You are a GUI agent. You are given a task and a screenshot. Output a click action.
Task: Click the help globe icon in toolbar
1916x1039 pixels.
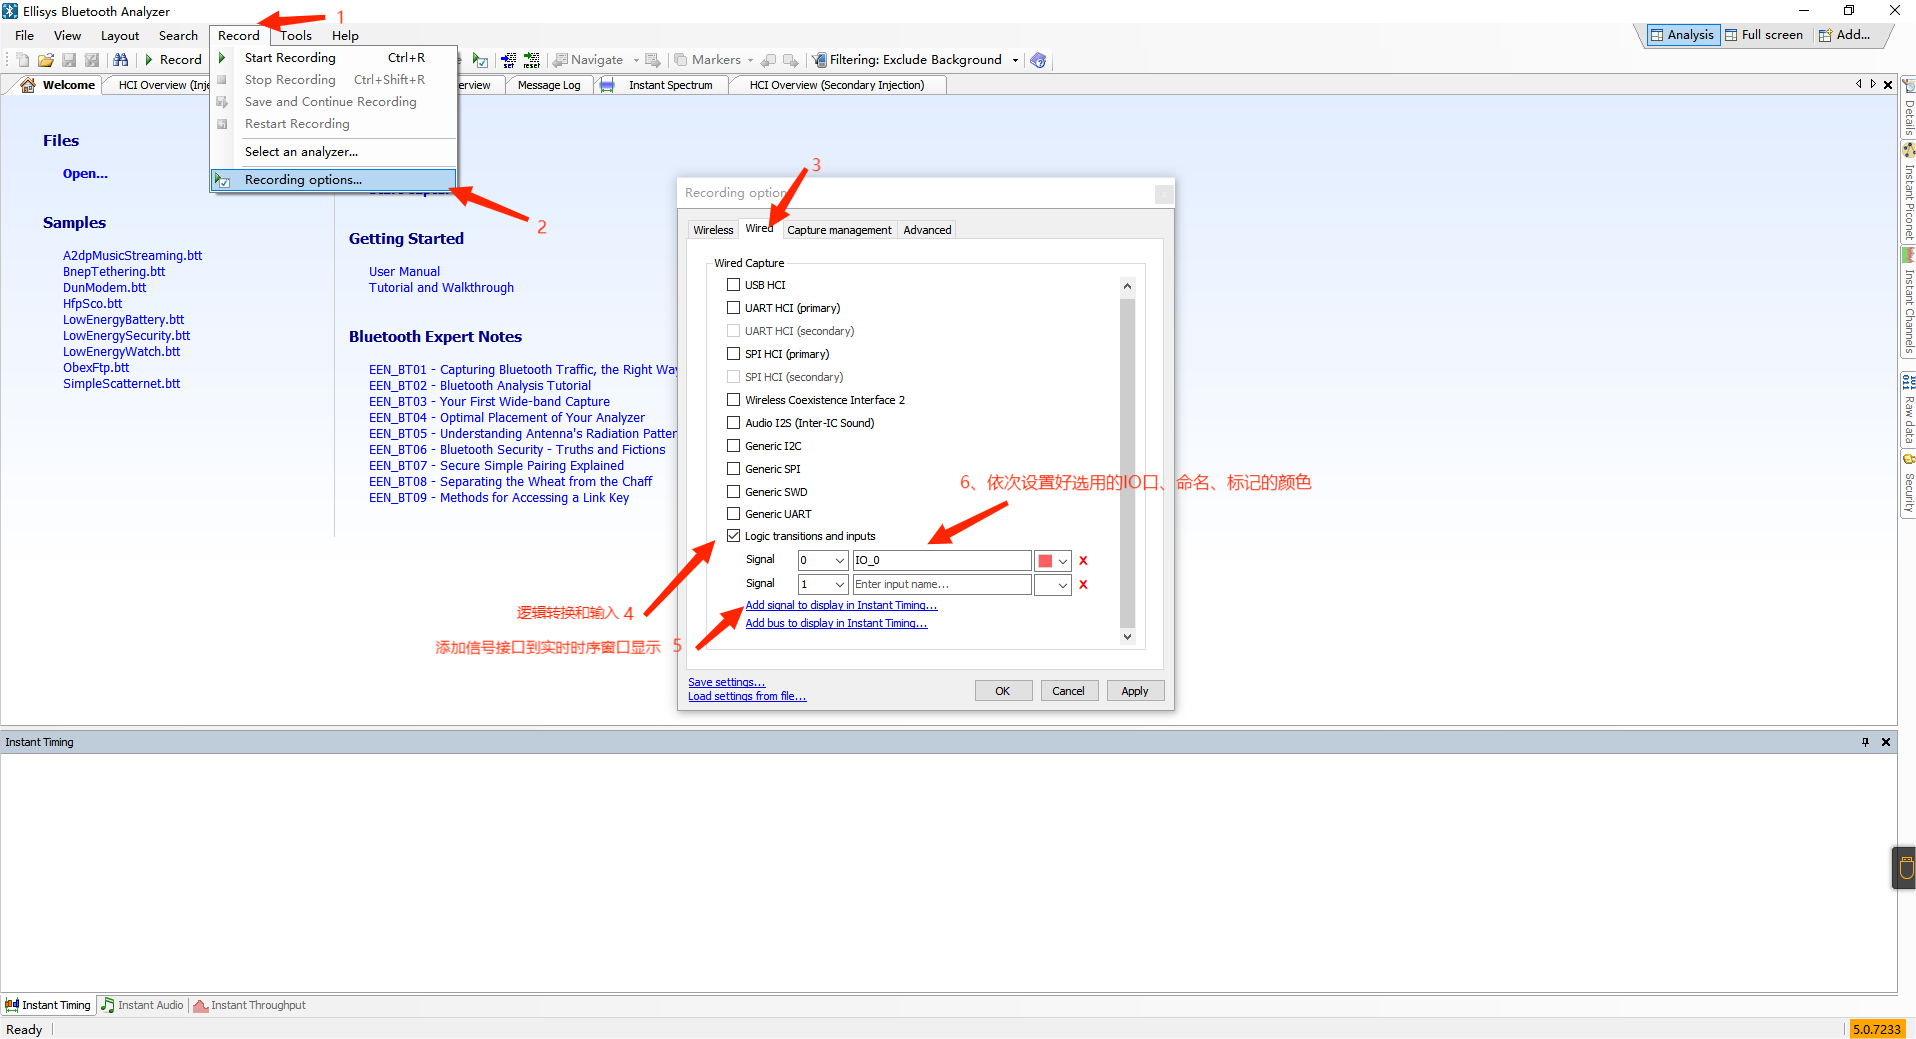coord(1038,60)
